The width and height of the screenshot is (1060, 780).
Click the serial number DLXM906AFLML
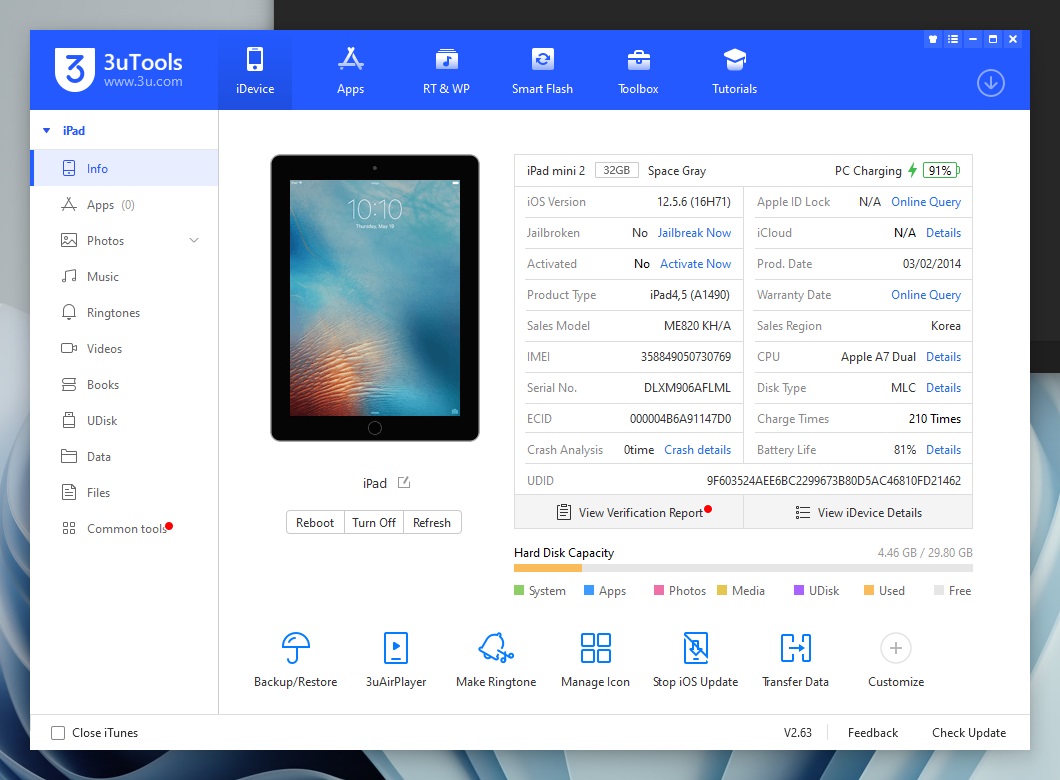(688, 387)
